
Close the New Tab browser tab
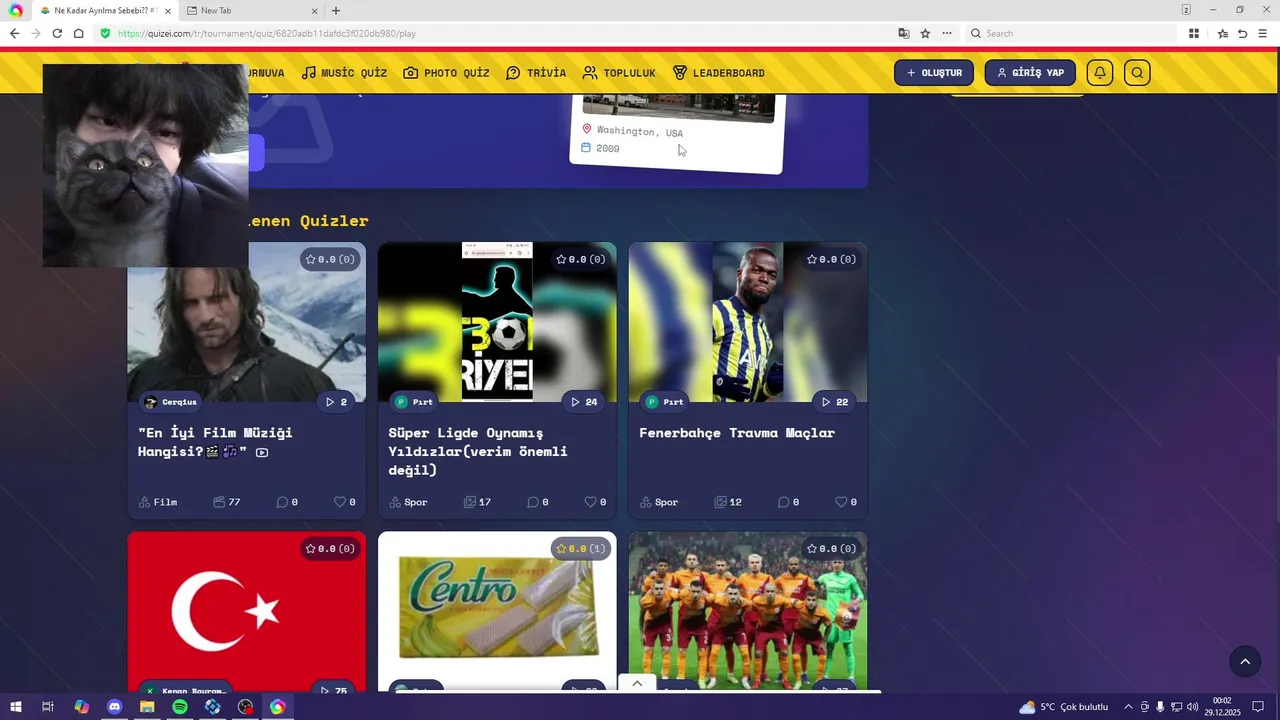click(x=315, y=11)
